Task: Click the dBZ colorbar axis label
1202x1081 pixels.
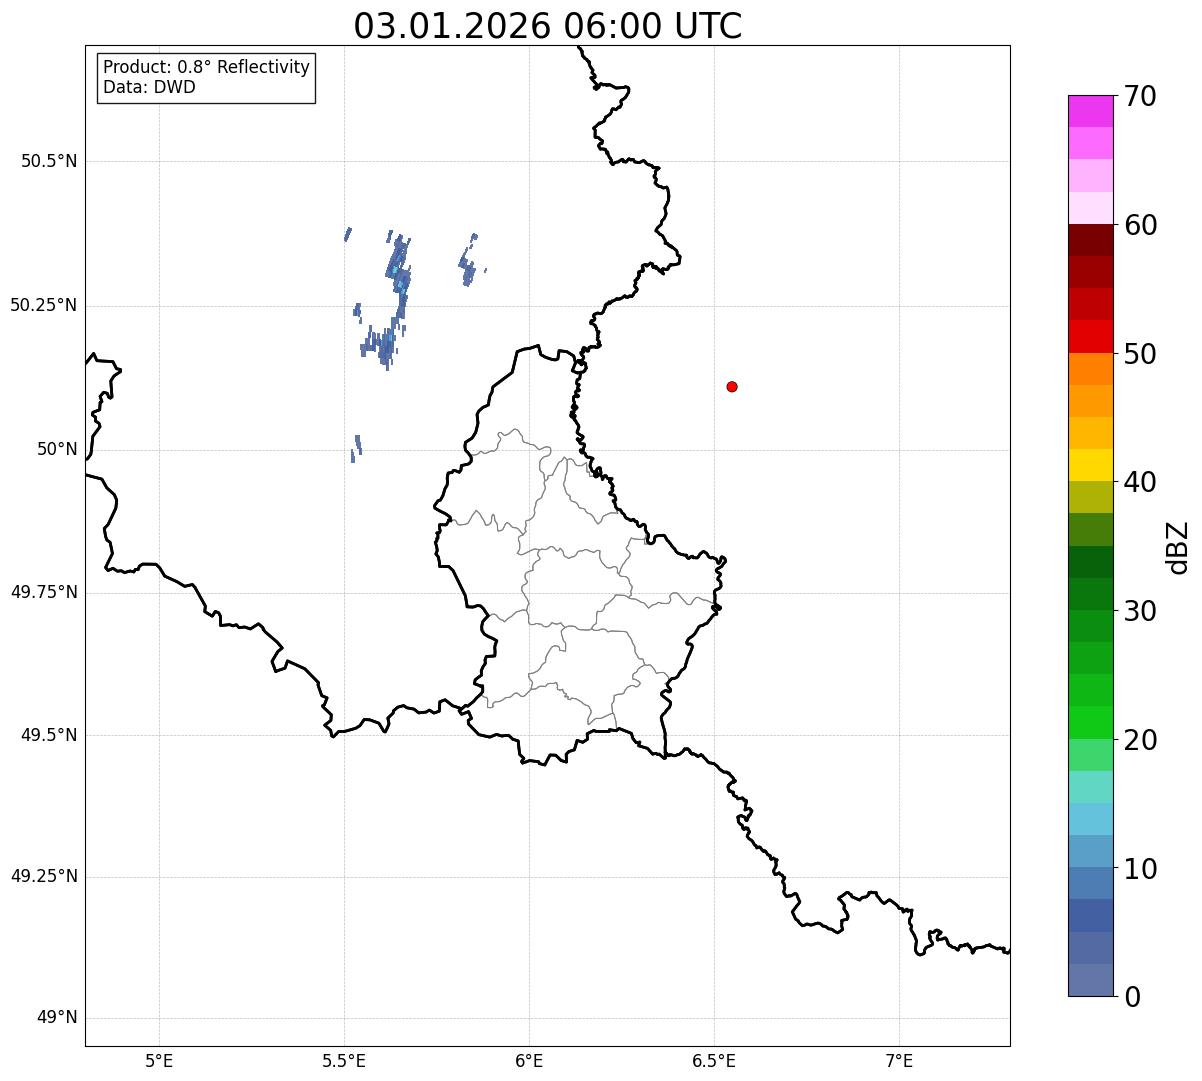Action: [x=1179, y=547]
